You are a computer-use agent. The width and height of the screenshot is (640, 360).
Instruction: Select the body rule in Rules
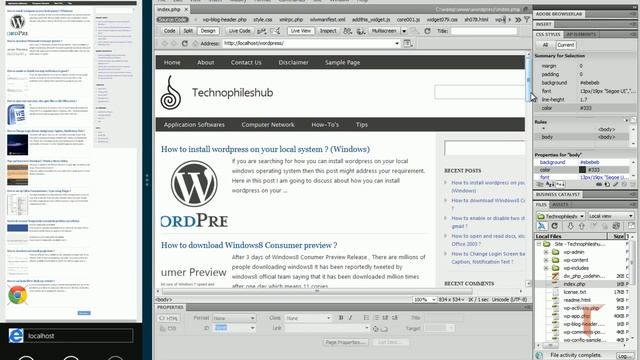coord(583,137)
